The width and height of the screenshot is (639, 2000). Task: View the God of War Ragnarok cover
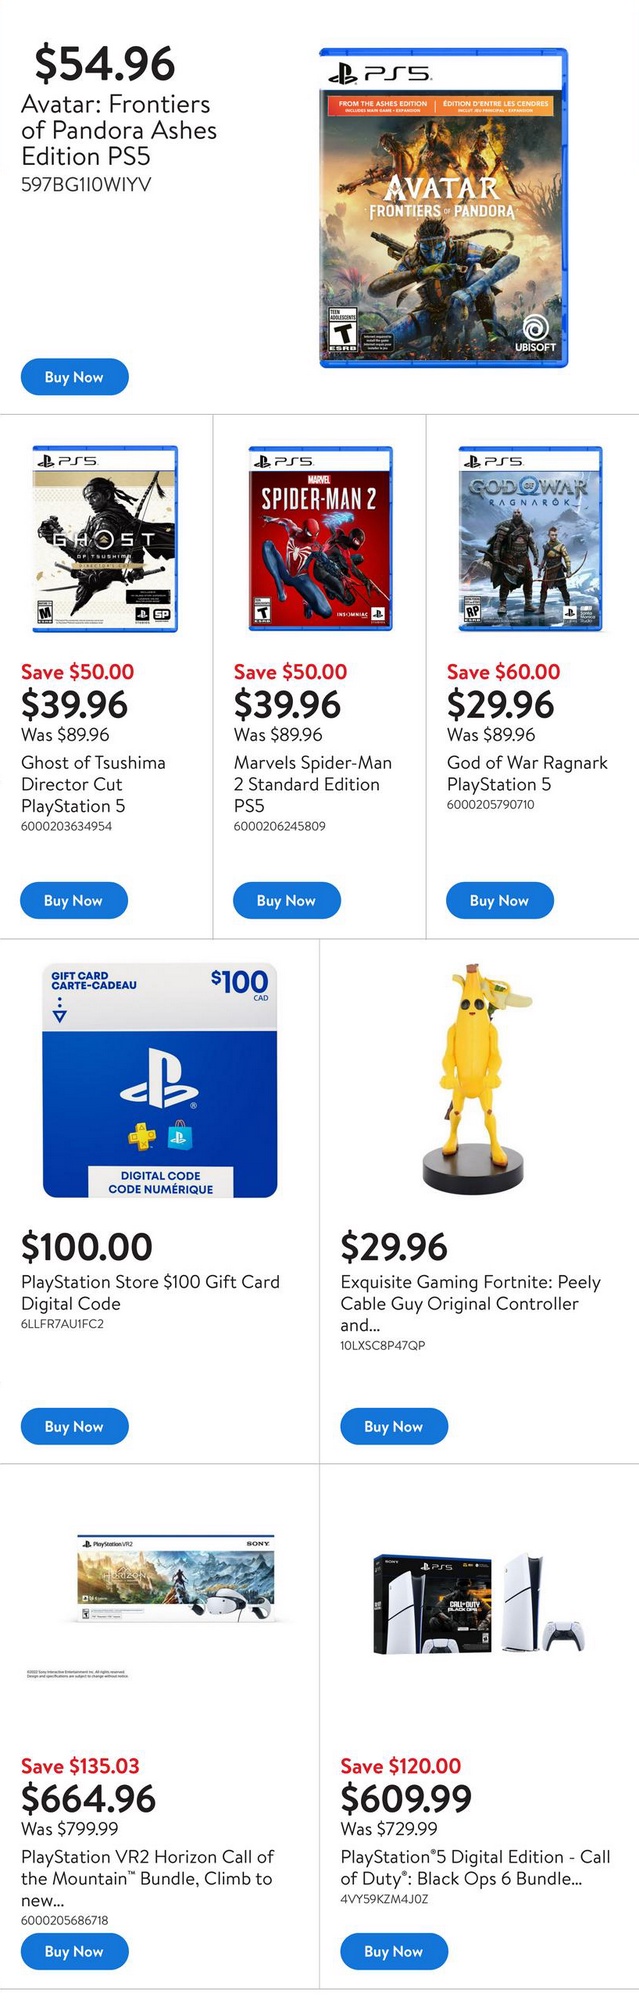pos(531,539)
